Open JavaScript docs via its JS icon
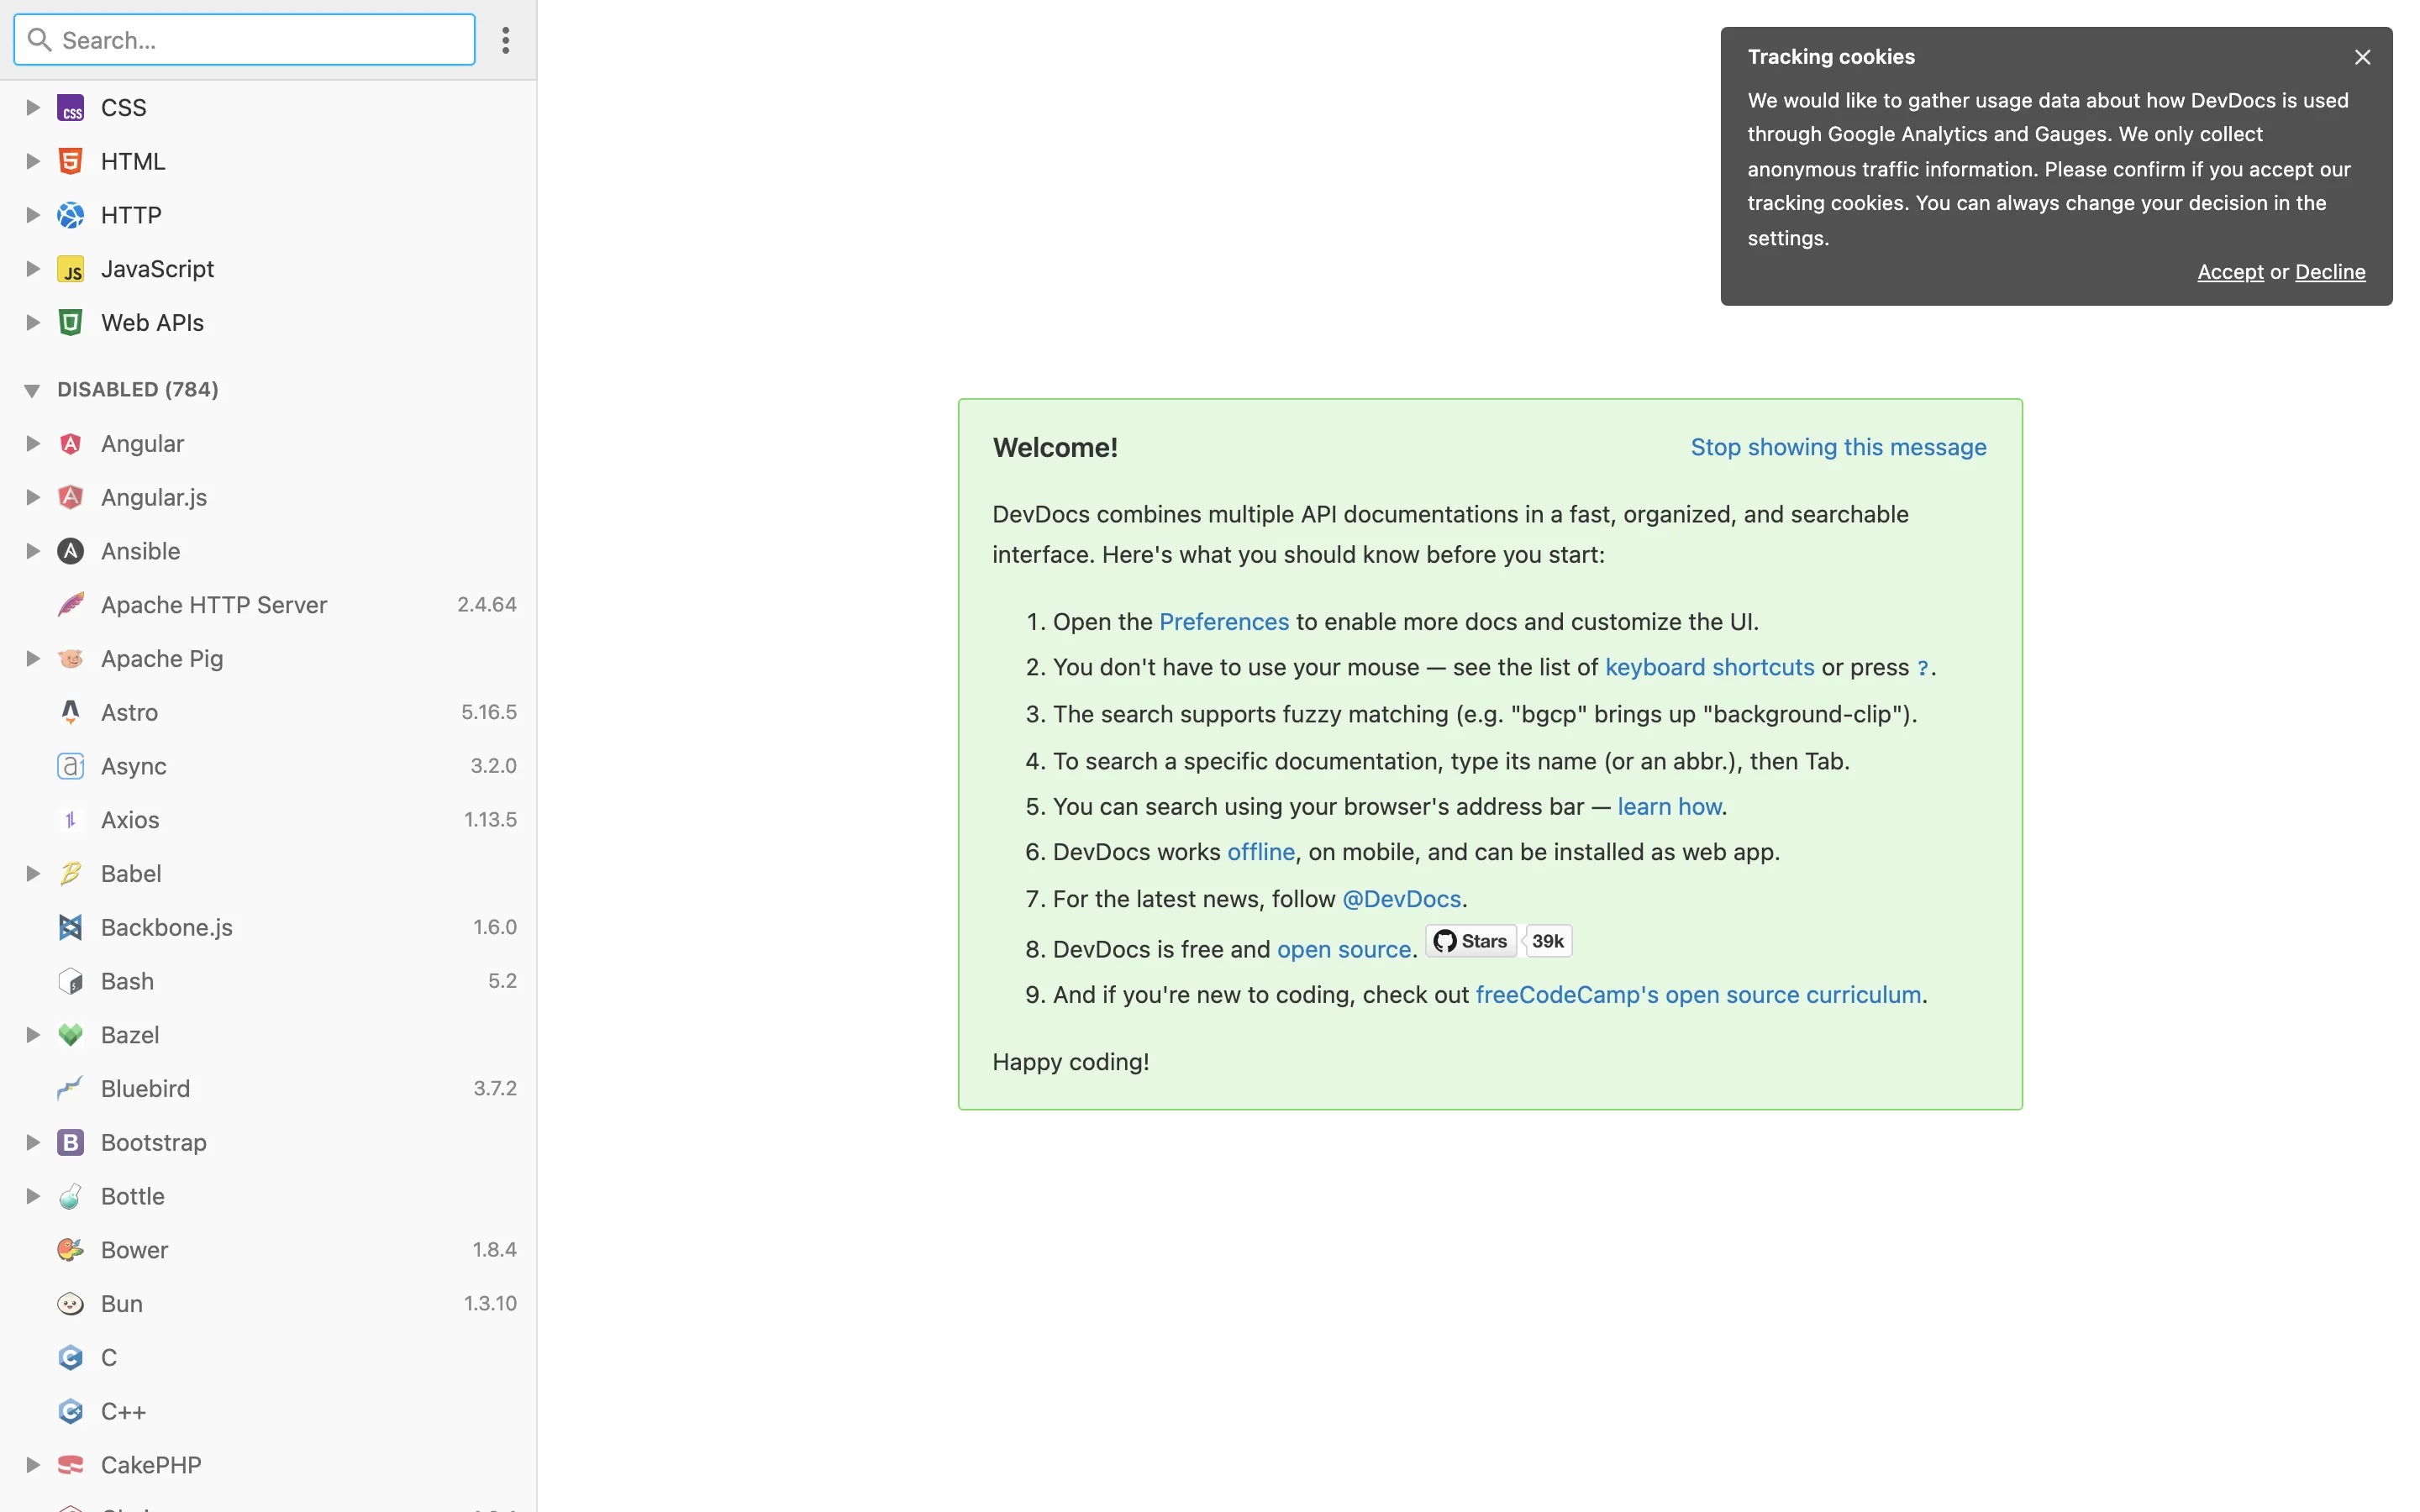 tap(70, 268)
